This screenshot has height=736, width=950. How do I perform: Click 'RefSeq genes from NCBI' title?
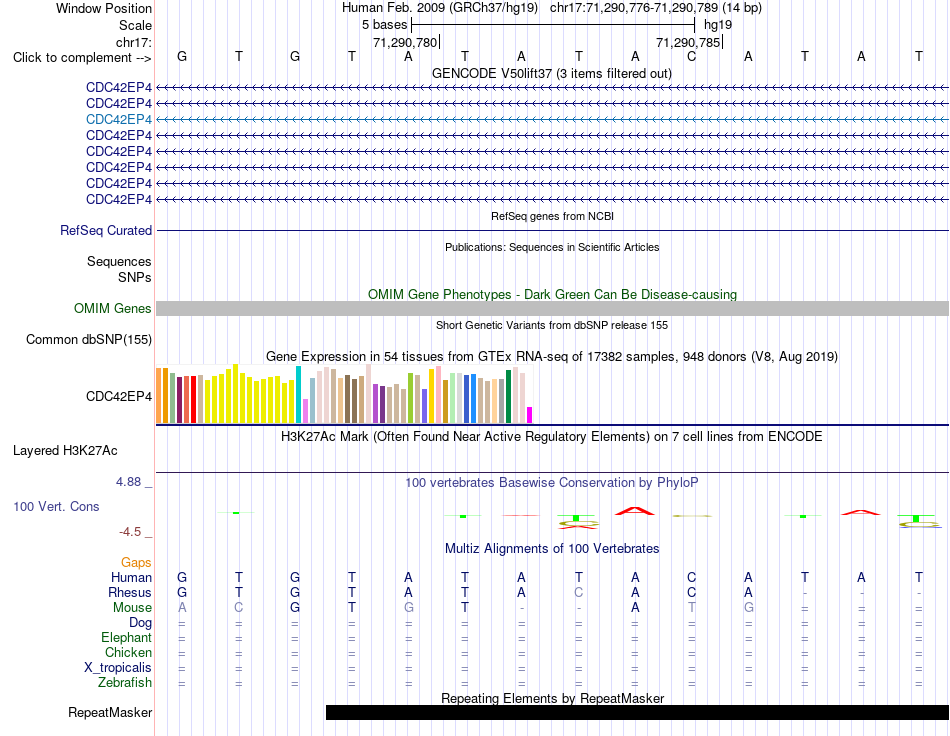pyautogui.click(x=553, y=216)
